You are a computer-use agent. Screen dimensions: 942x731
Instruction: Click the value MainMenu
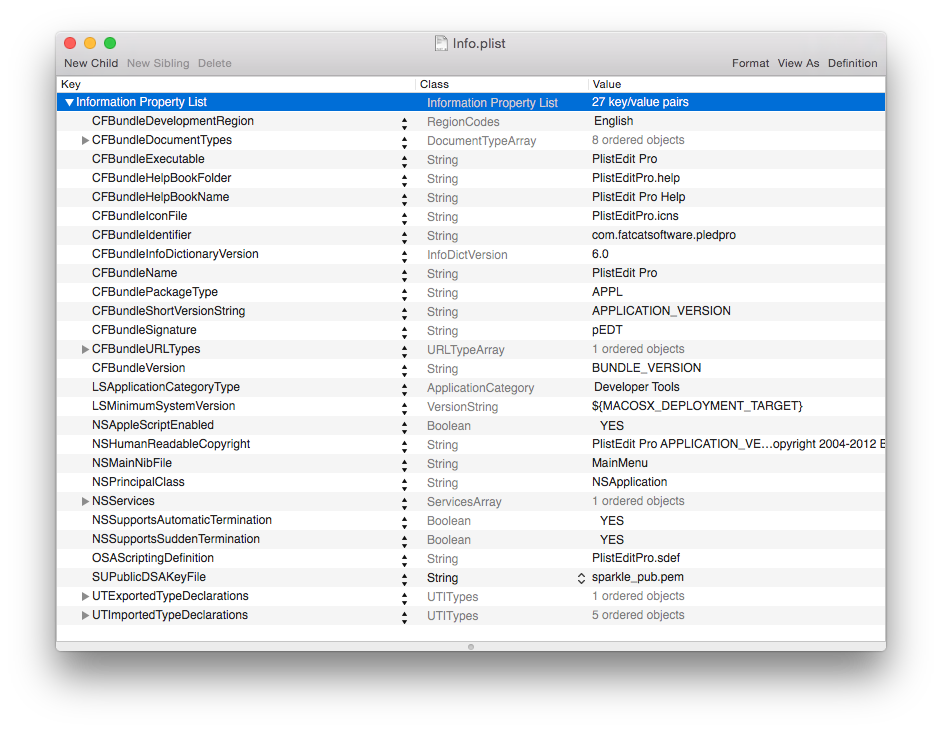pos(619,463)
